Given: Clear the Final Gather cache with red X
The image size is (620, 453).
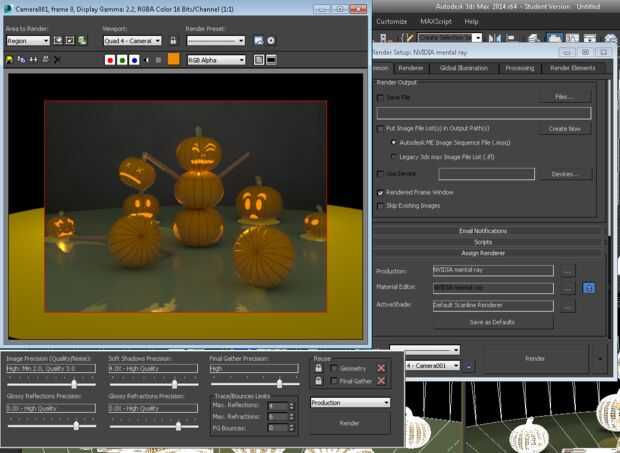Looking at the screenshot, I should [x=381, y=381].
